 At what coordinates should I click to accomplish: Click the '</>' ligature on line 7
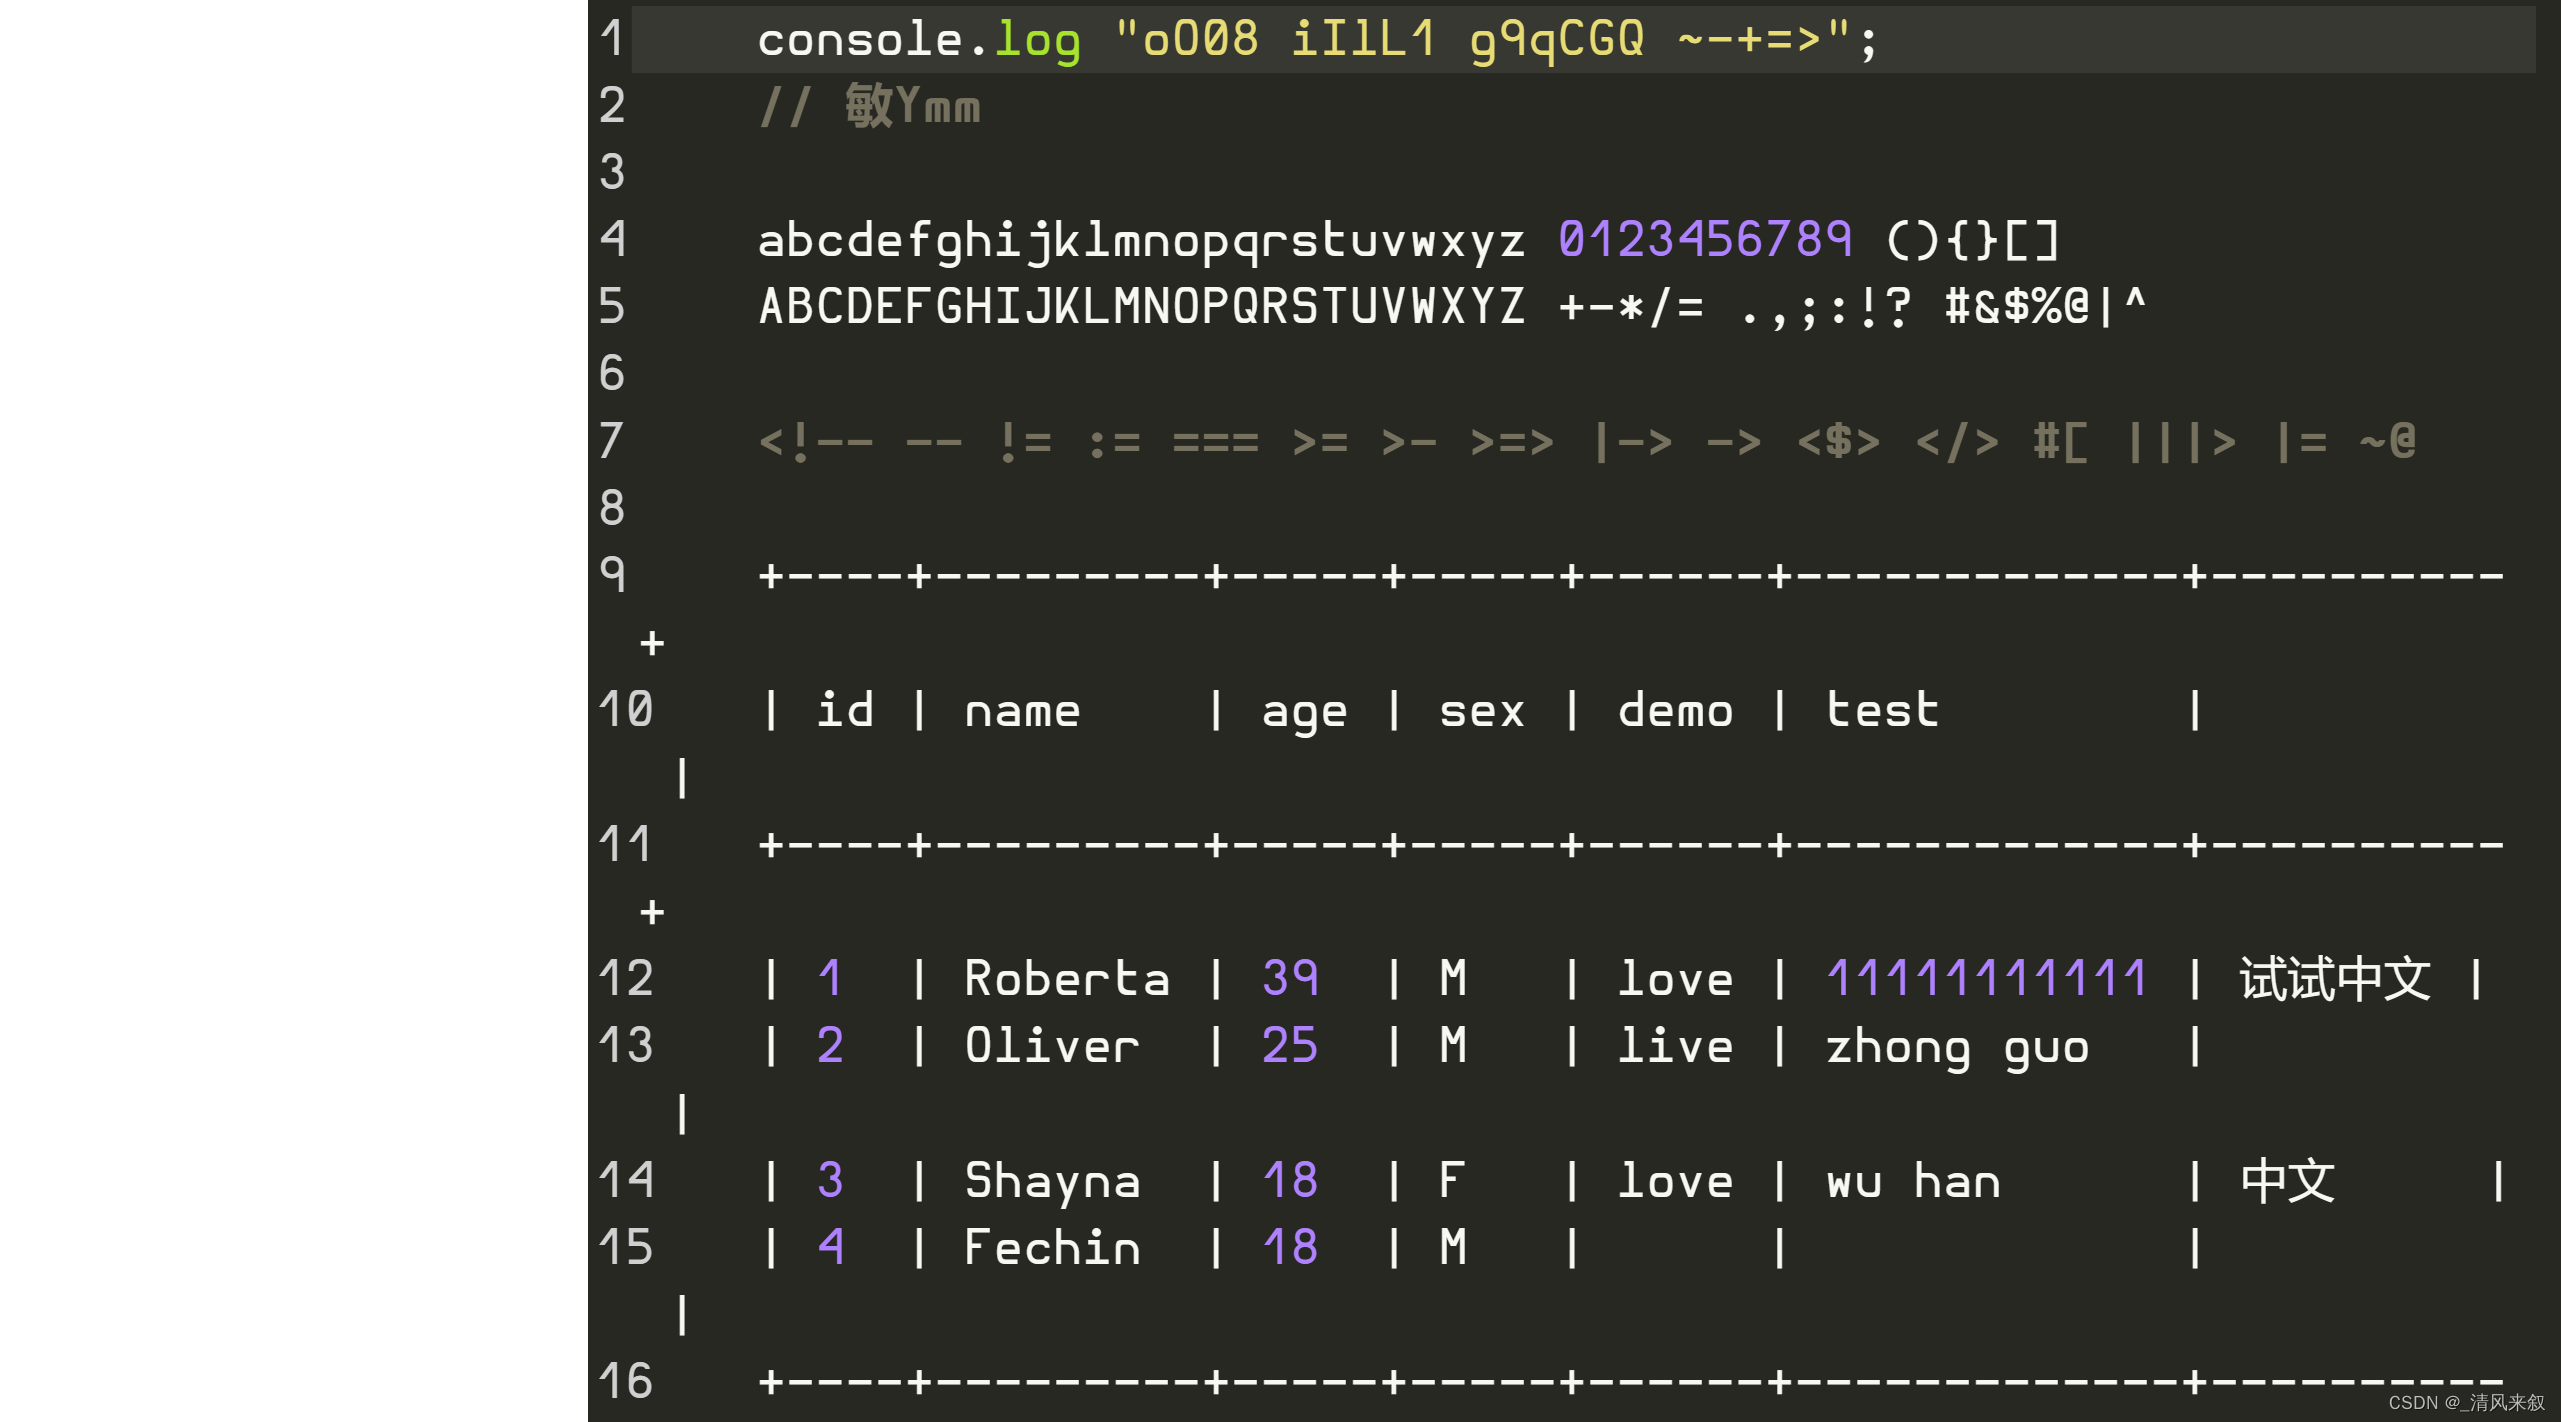pos(1957,442)
